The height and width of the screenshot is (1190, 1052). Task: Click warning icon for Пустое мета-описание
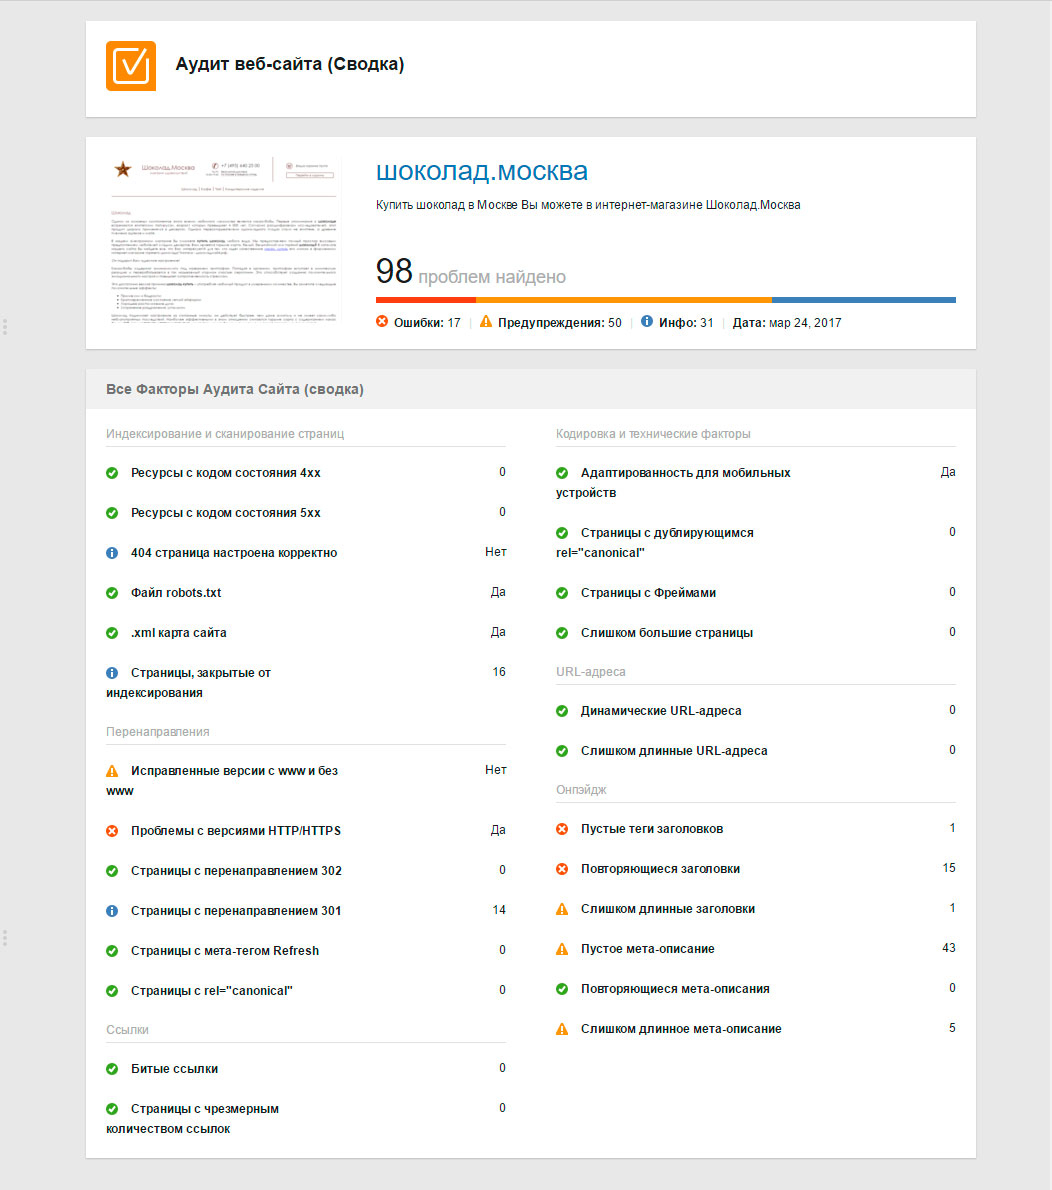click(x=562, y=949)
